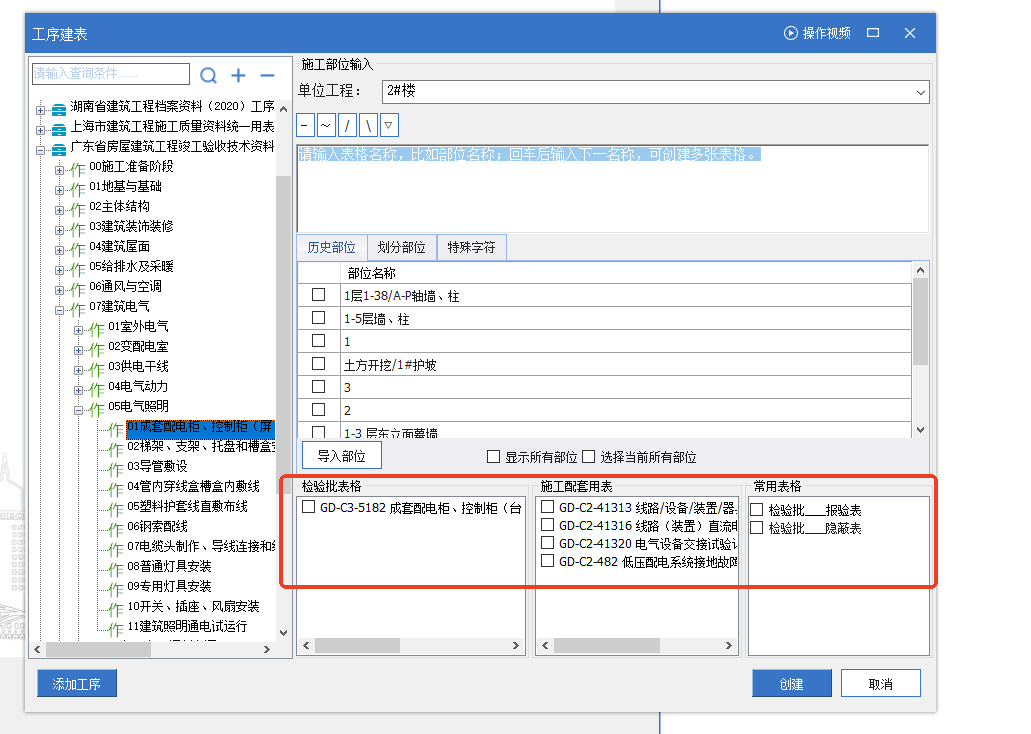Click the down-triangle symbol button

(389, 125)
